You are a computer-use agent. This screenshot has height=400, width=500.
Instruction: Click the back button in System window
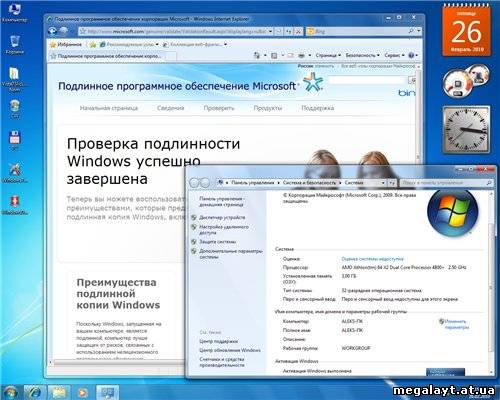[195, 183]
